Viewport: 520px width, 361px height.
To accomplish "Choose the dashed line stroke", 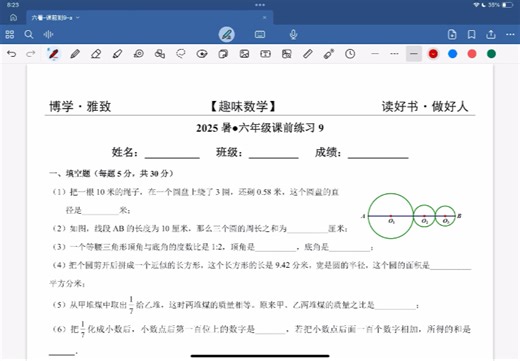I will click(394, 54).
